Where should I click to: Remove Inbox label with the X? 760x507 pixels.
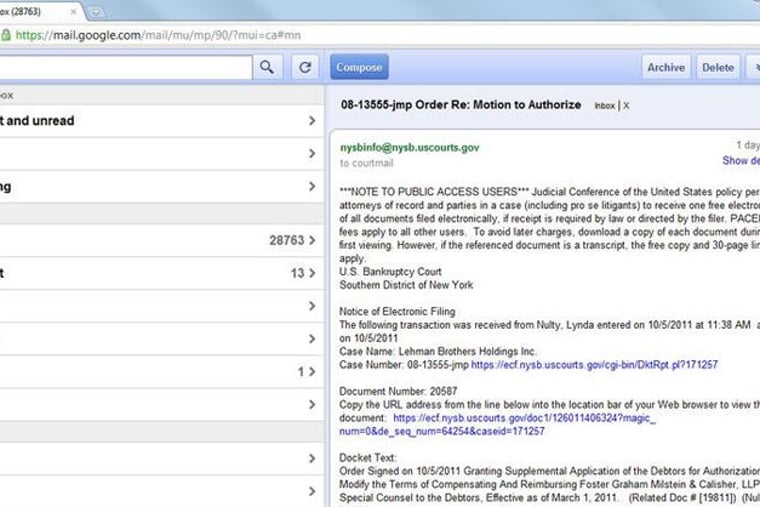tap(626, 105)
